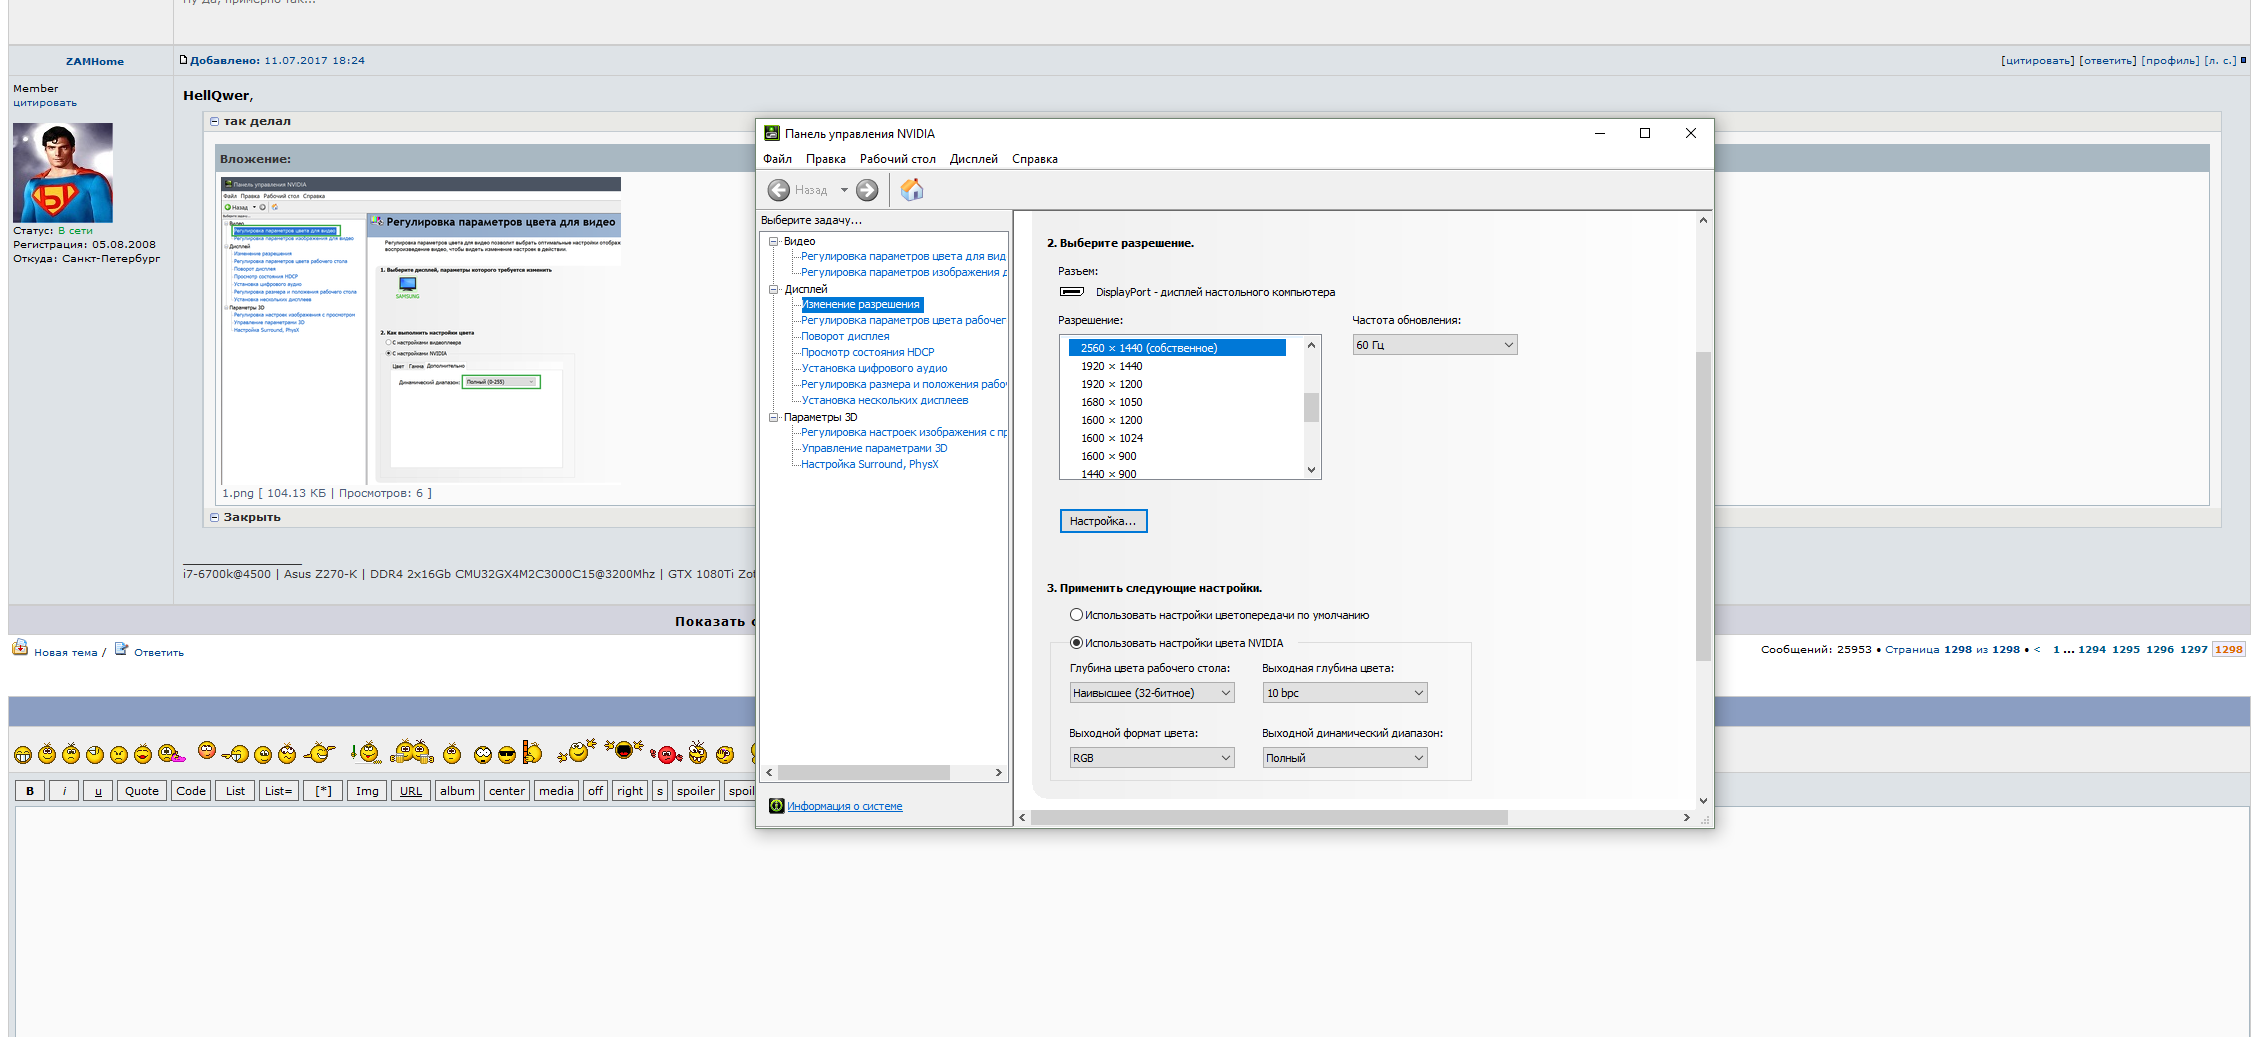Click the Home icon in NVIDIA toolbar

(912, 190)
